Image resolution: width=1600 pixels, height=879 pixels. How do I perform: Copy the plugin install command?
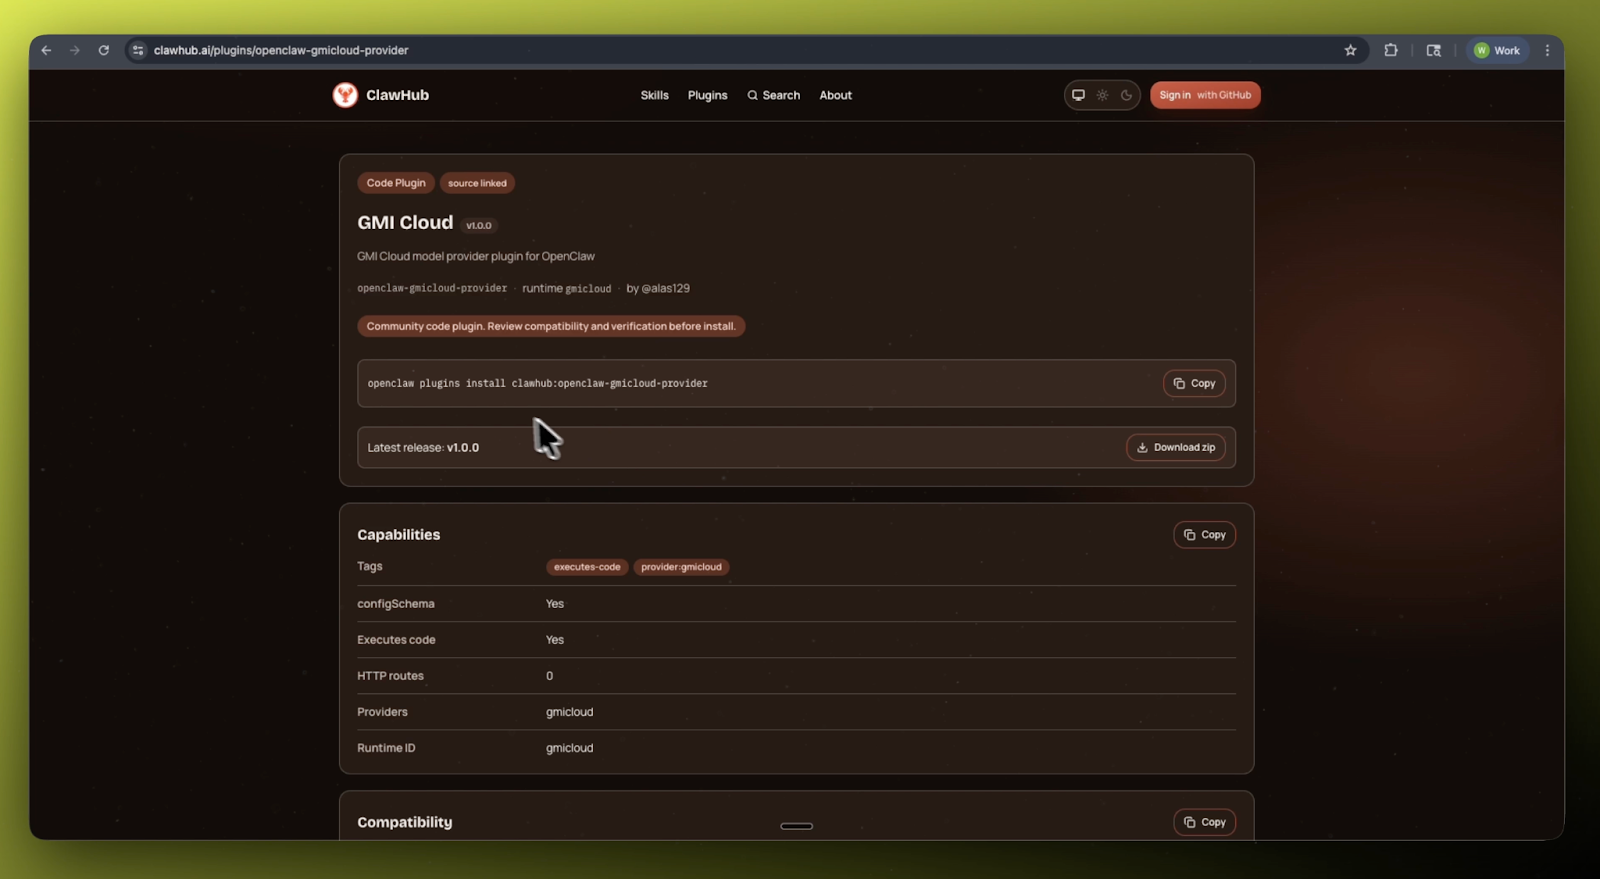pos(1194,383)
